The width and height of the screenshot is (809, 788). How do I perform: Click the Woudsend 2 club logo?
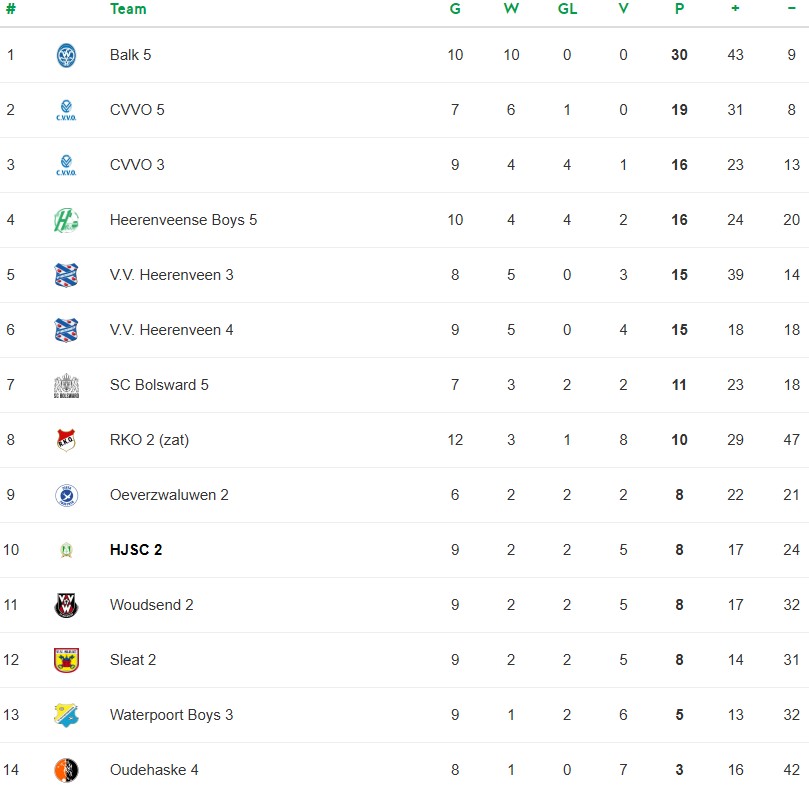[x=66, y=605]
